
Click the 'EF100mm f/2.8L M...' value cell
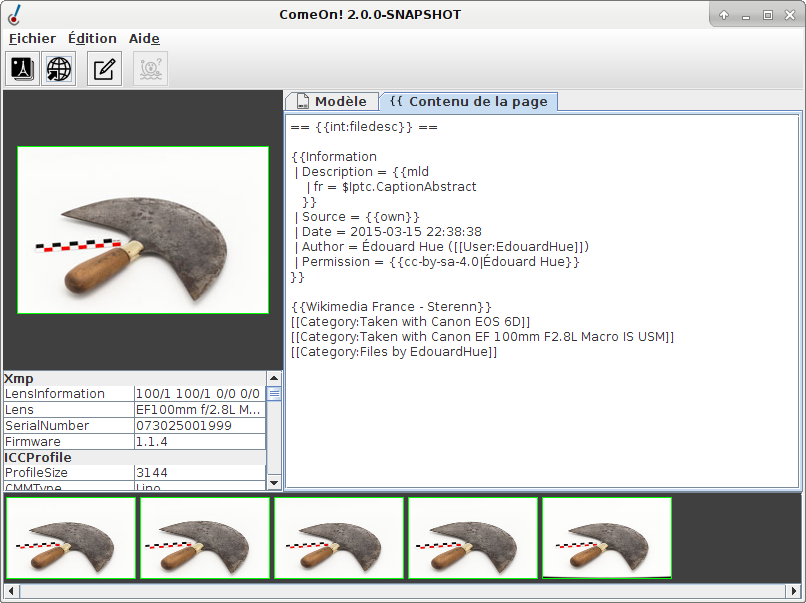pyautogui.click(x=200, y=410)
